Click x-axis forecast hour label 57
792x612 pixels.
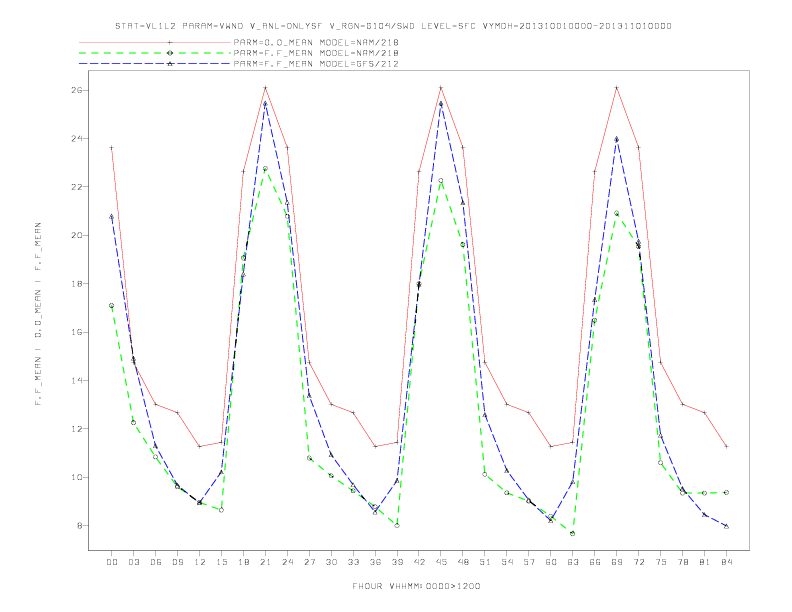[529, 562]
